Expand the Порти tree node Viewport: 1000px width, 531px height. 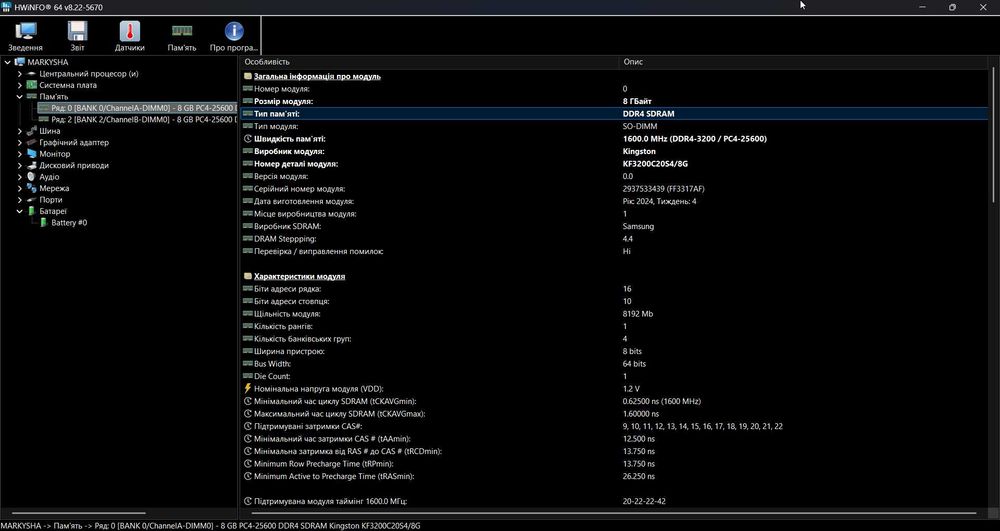[19, 200]
